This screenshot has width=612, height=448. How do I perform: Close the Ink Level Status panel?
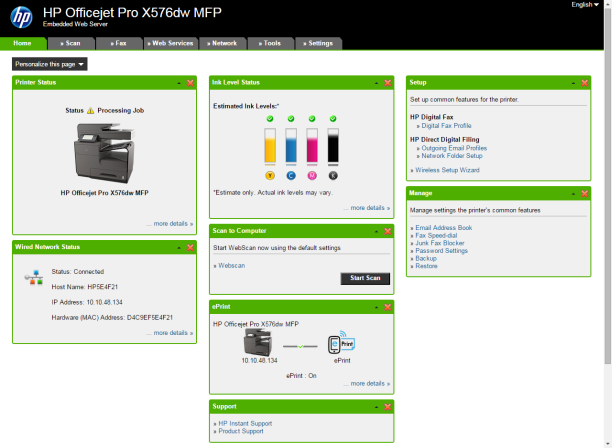tap(388, 83)
